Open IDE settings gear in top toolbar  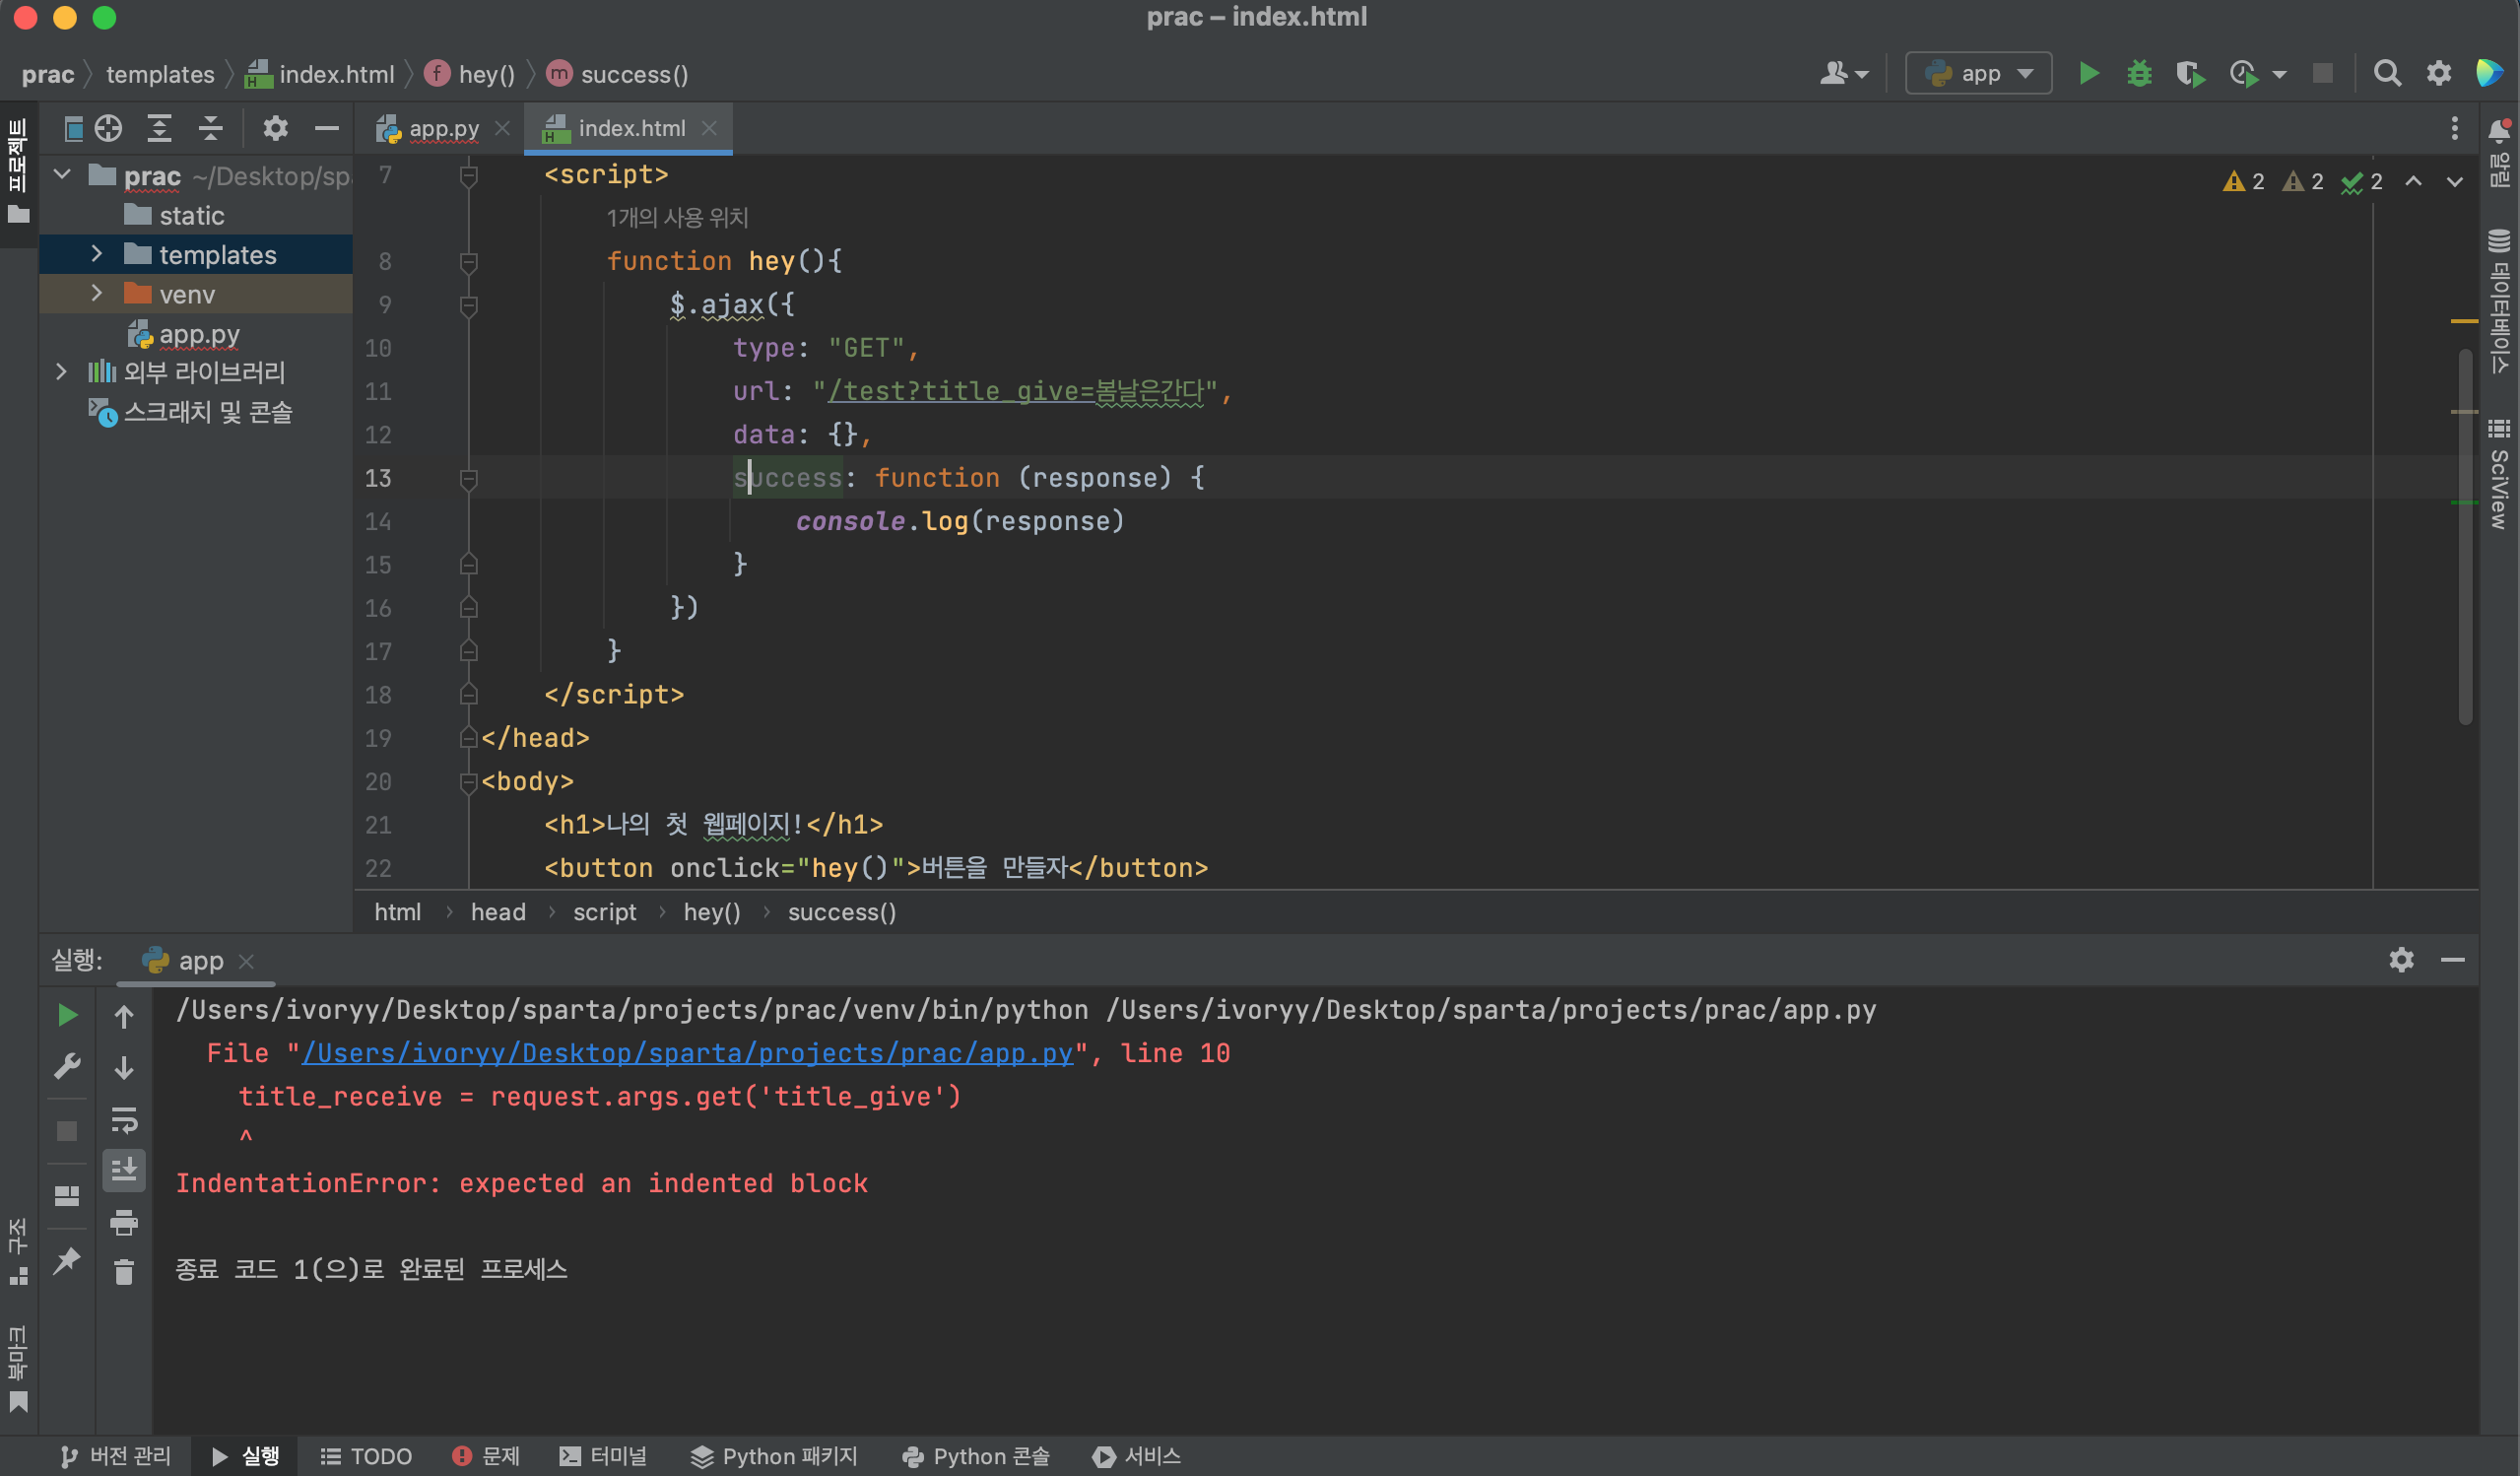[x=2438, y=74]
